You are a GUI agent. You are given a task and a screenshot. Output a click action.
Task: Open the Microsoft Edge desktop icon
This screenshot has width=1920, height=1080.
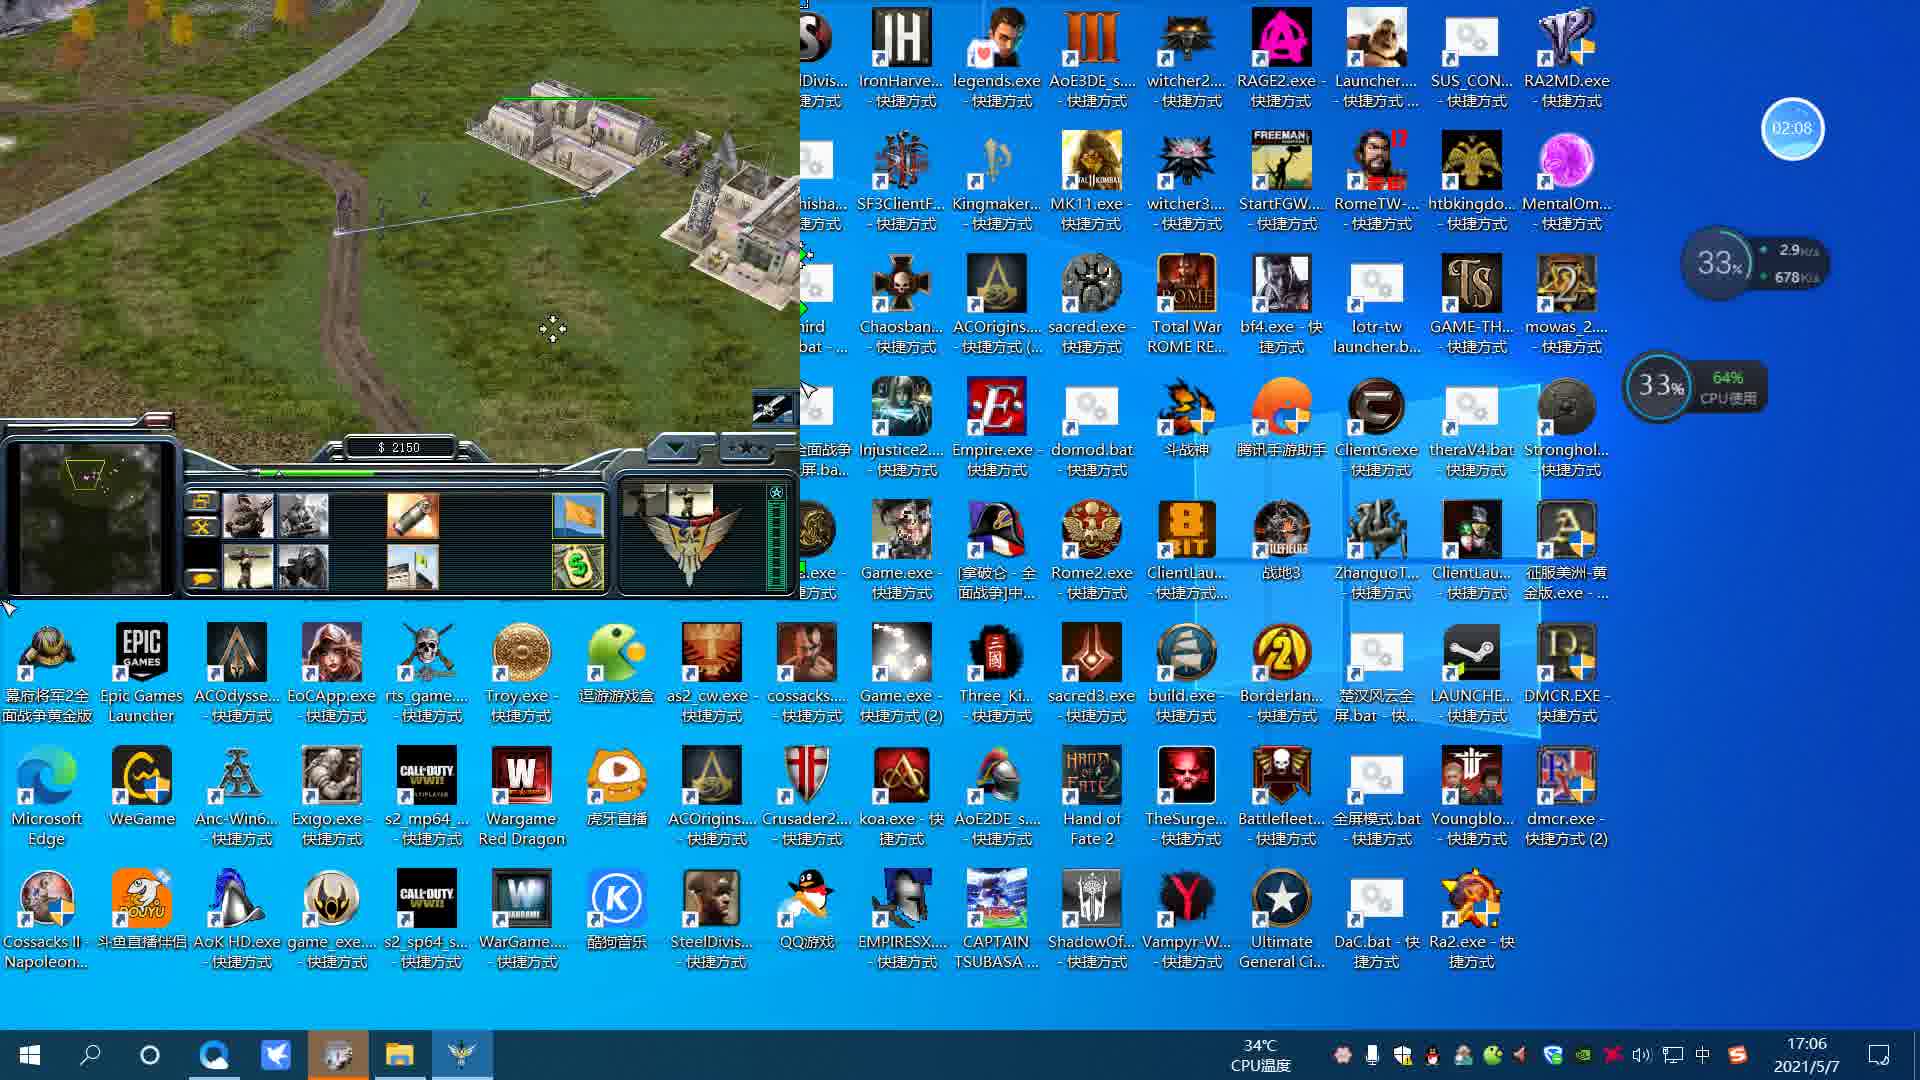point(46,796)
